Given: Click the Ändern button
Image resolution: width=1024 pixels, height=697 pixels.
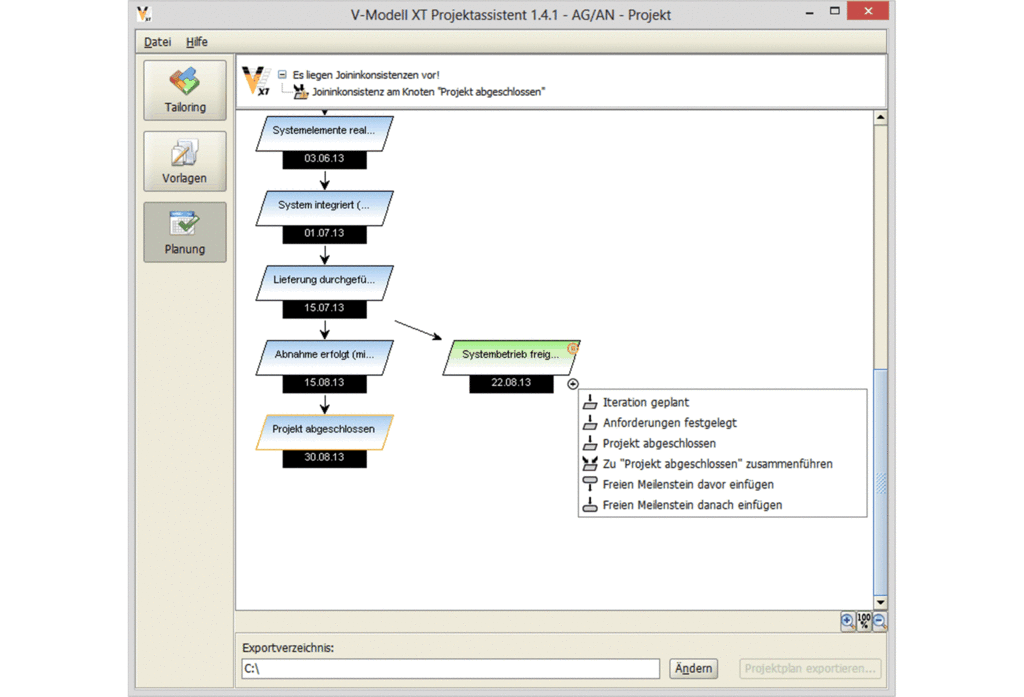Looking at the screenshot, I should coord(694,668).
